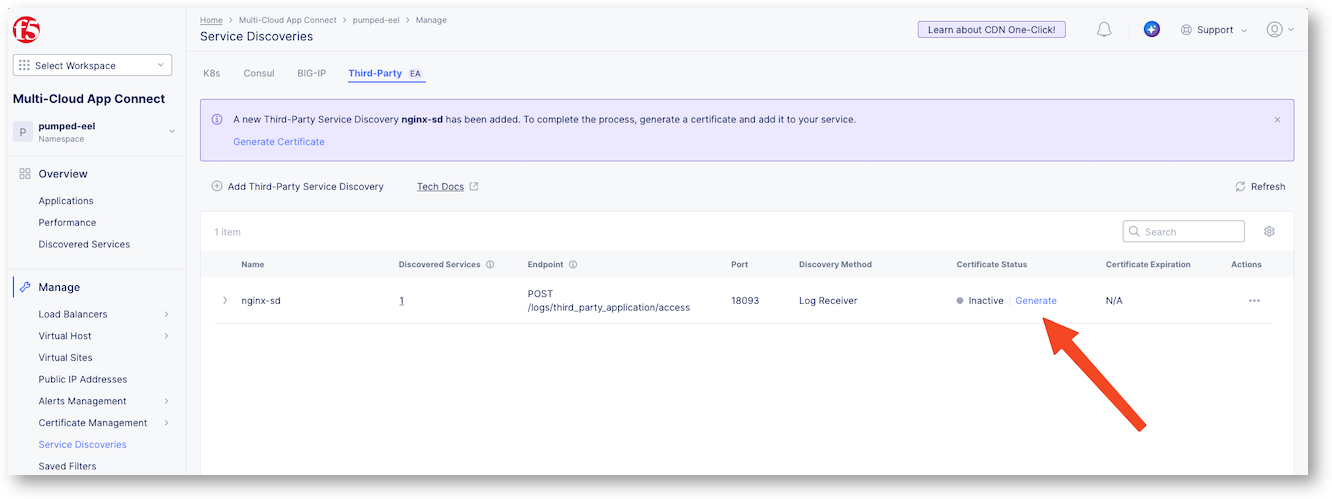
Task: Switch to the Consul tab
Action: click(259, 73)
